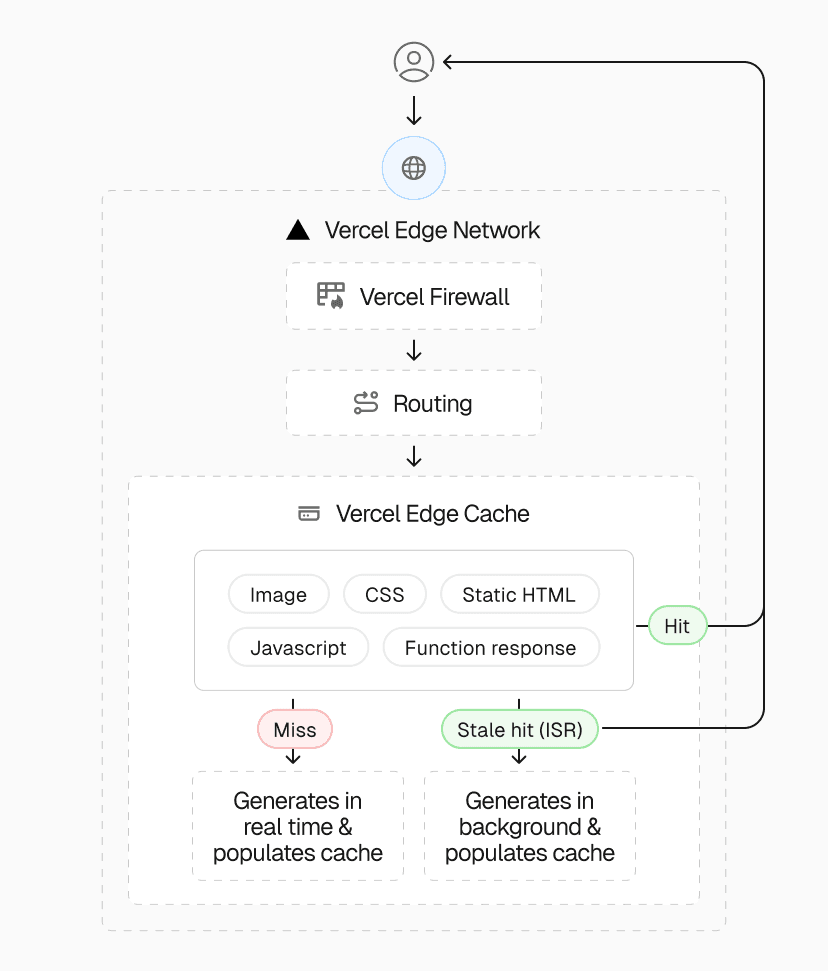Image resolution: width=828 pixels, height=972 pixels.
Task: Click the Javascript pill
Action: point(298,648)
